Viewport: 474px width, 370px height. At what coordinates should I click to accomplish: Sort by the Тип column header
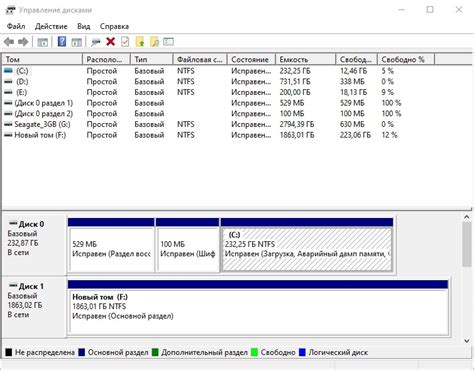click(x=152, y=59)
